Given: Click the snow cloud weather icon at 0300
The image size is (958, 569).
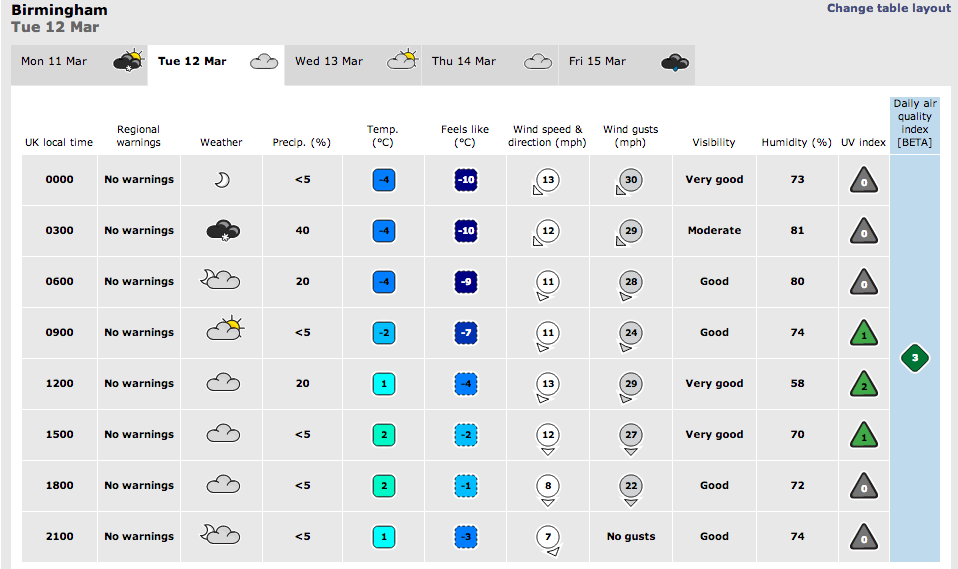Looking at the screenshot, I should (x=223, y=231).
